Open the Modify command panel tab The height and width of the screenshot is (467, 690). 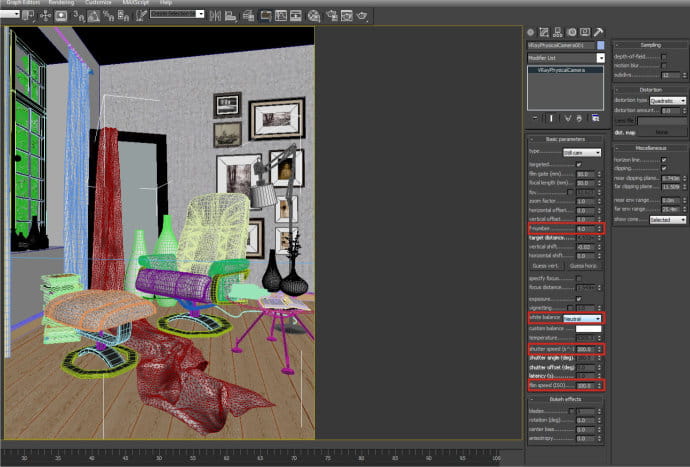[544, 32]
